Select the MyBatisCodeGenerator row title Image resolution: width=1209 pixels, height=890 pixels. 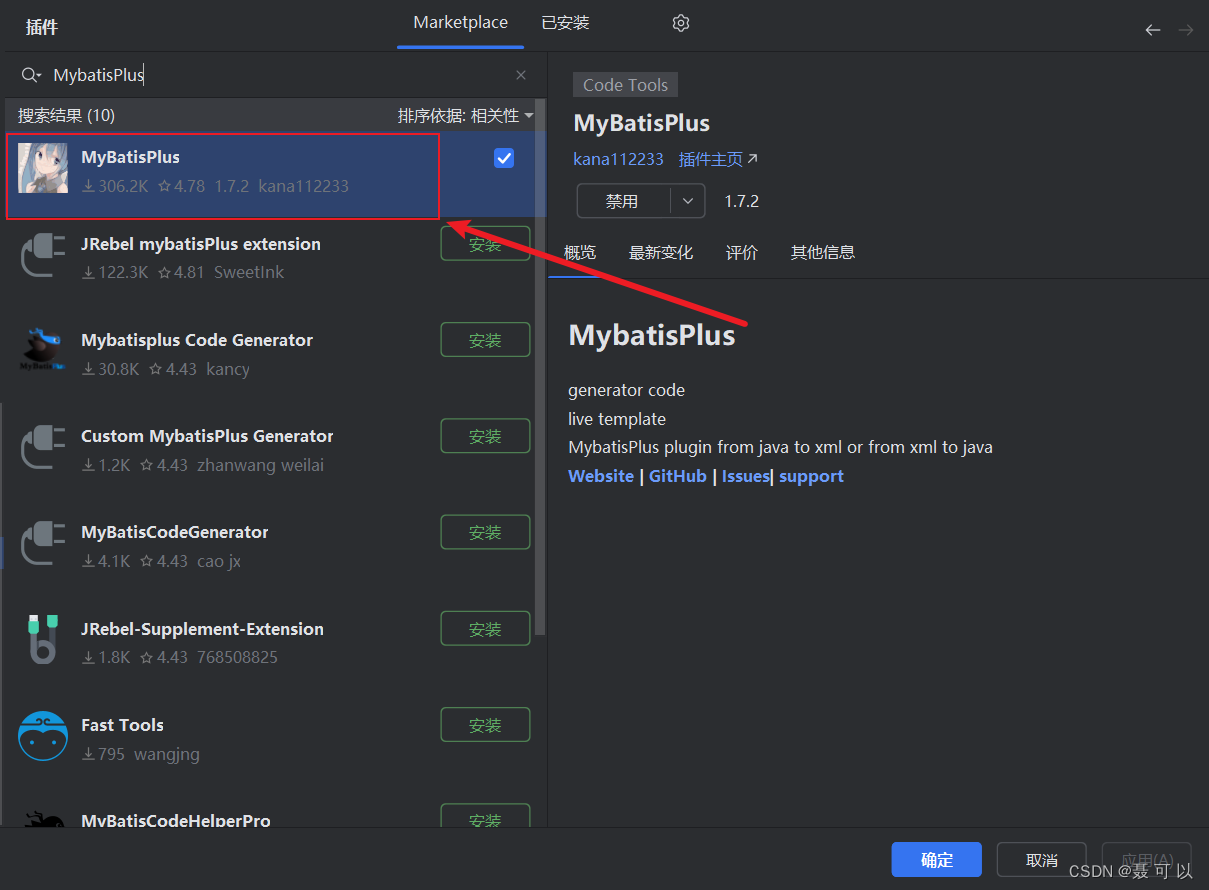coord(175,532)
